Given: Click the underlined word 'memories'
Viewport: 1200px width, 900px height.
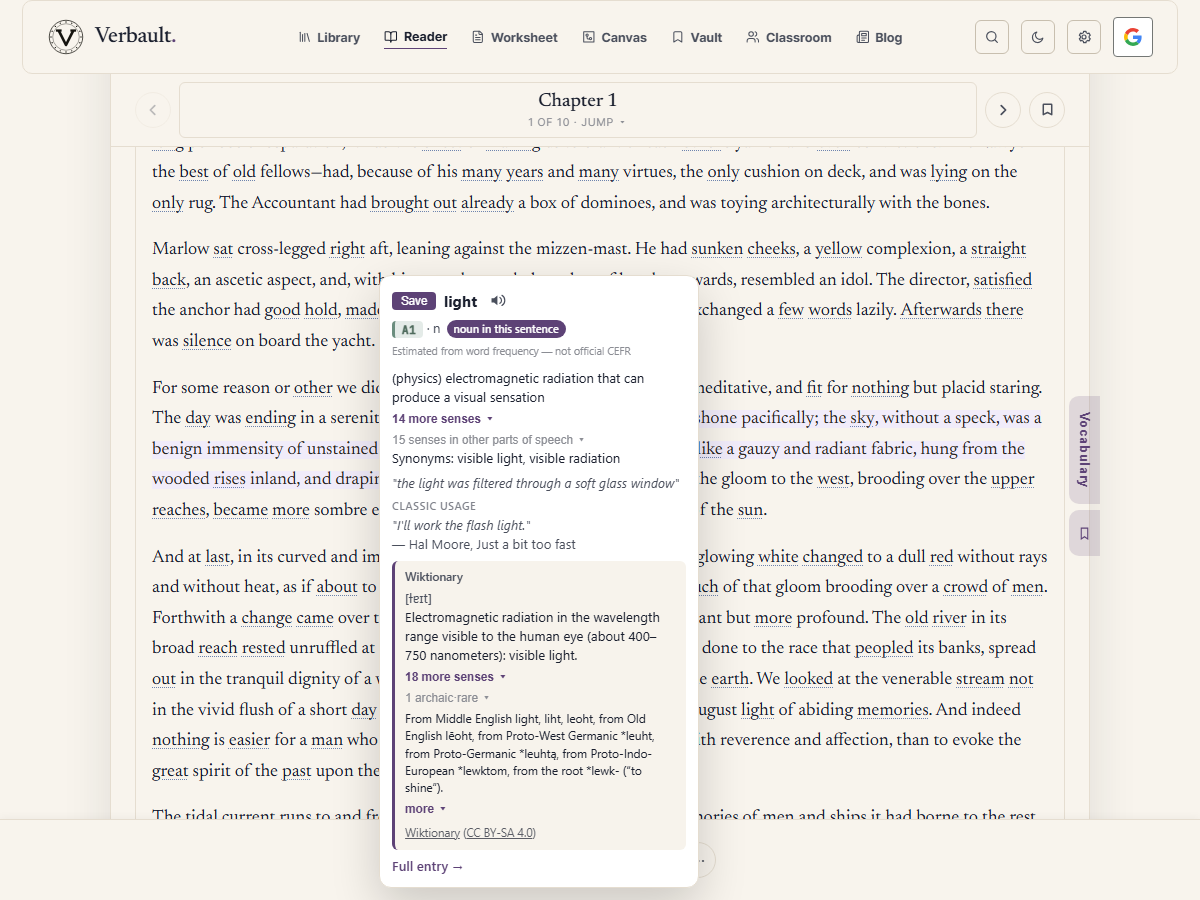Looking at the screenshot, I should pyautogui.click(x=892, y=710).
